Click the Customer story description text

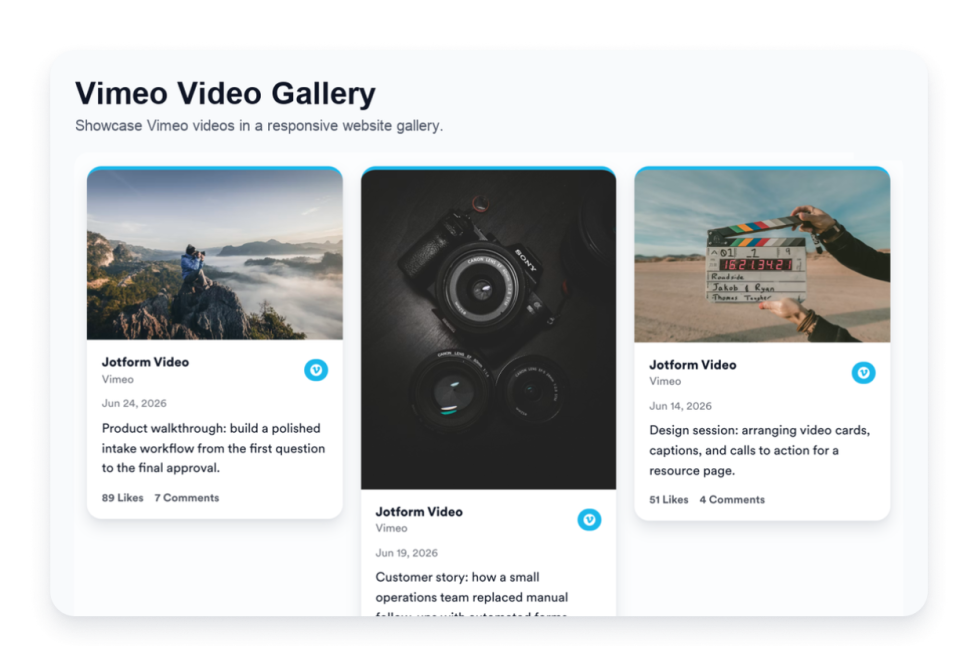coord(472,593)
